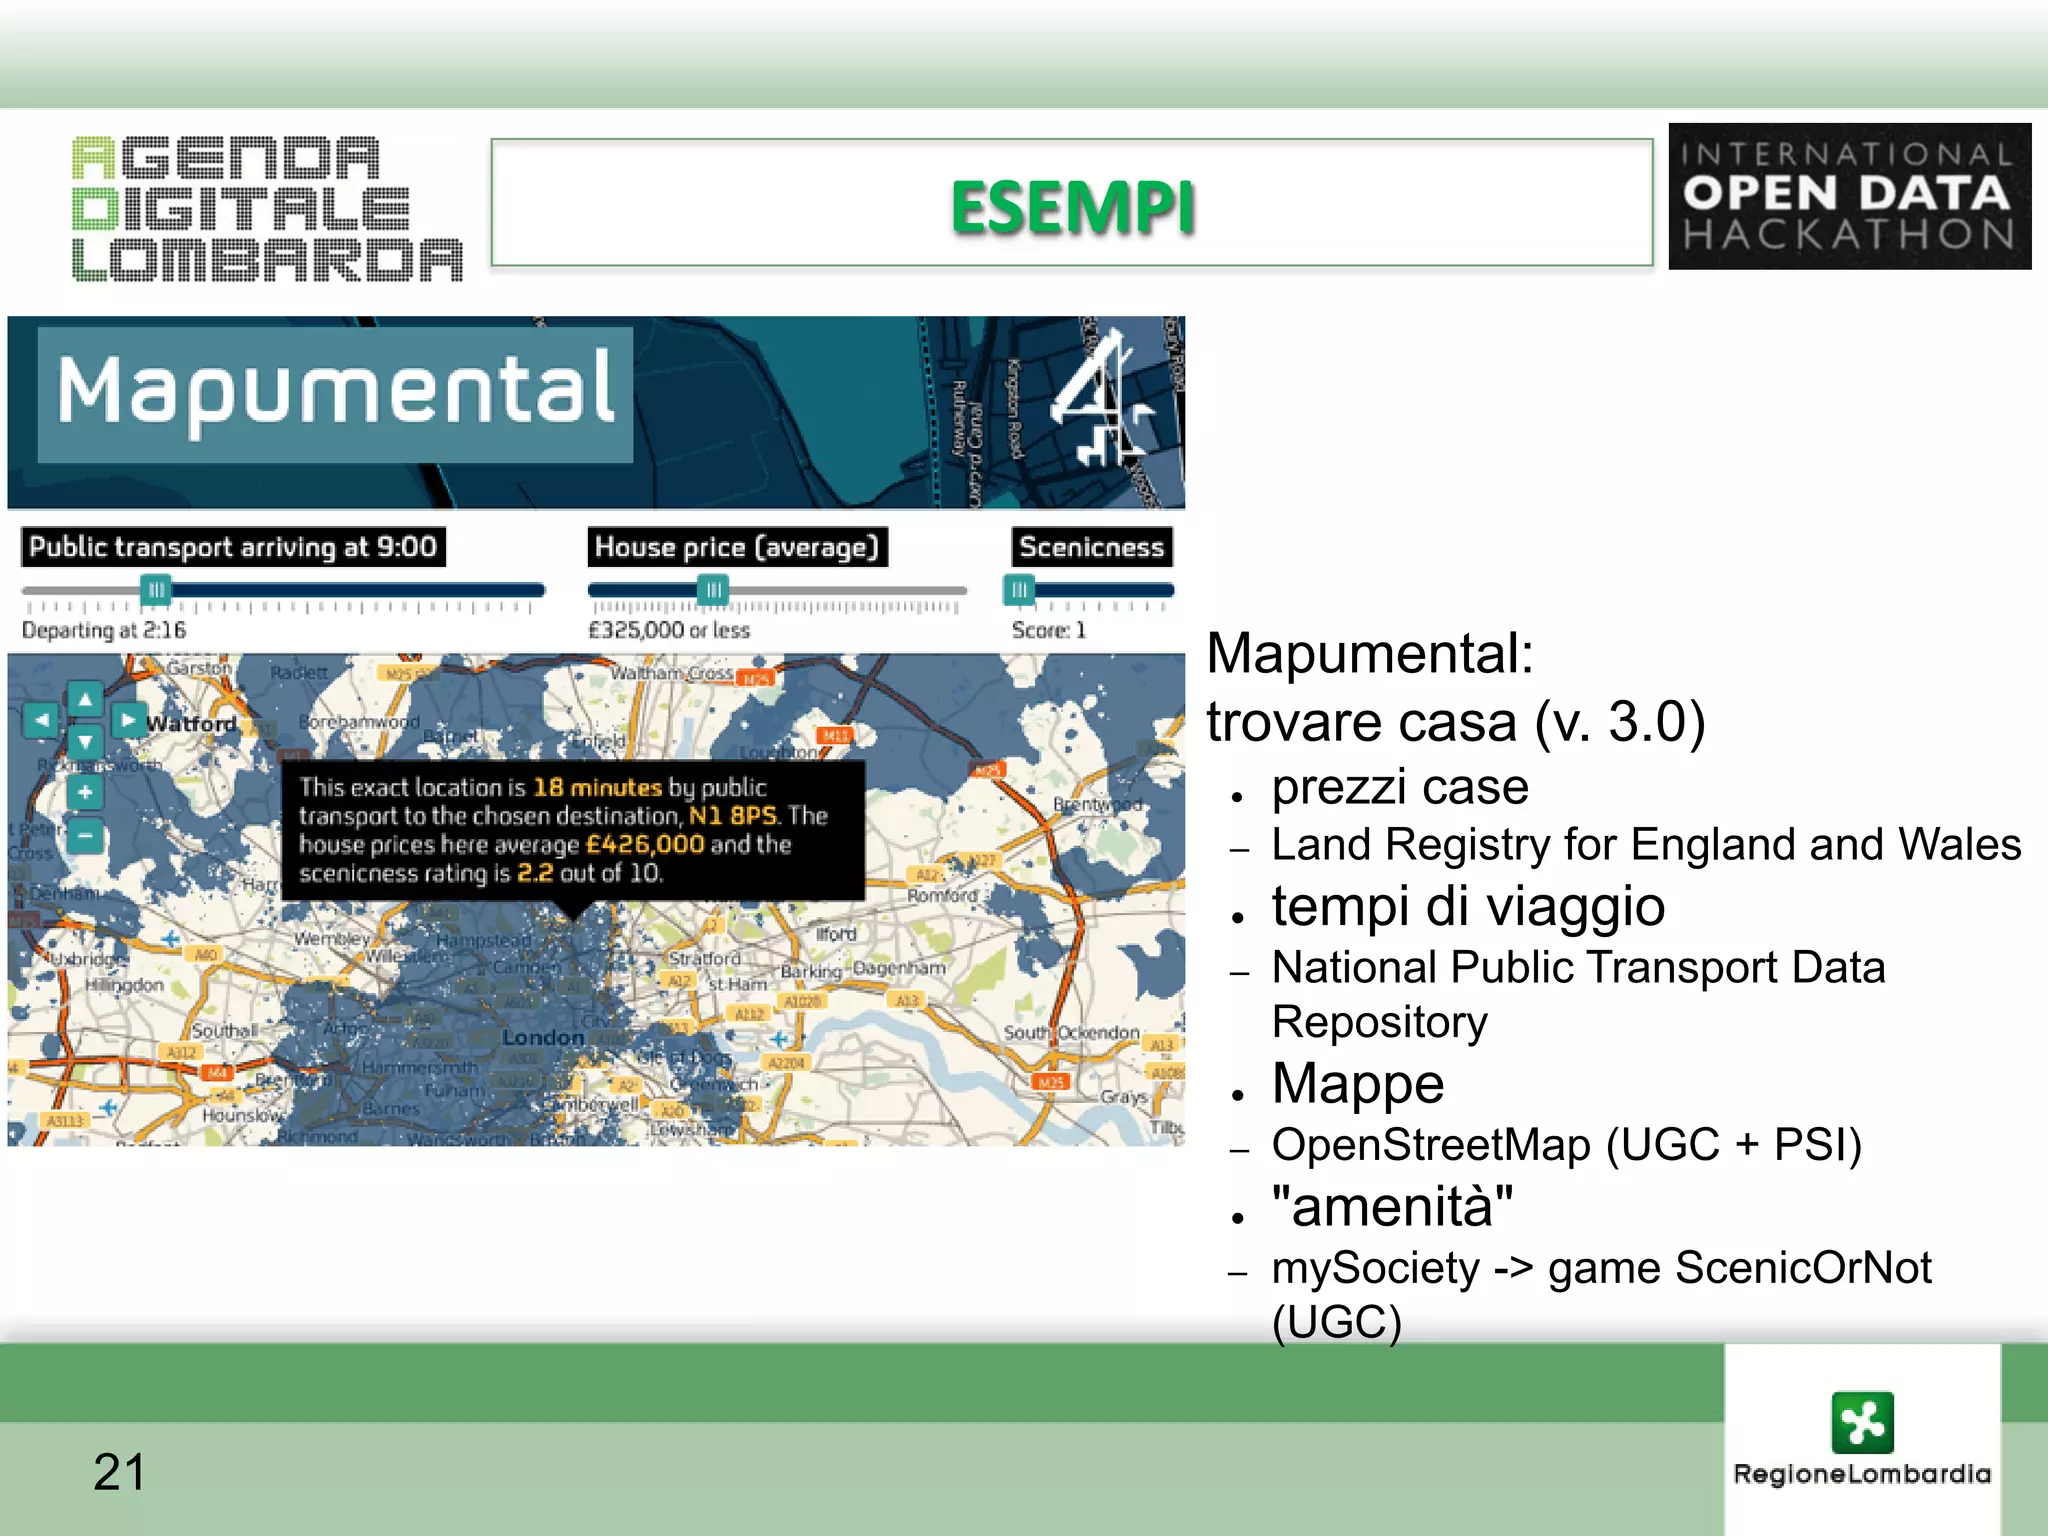This screenshot has height=1536, width=2048.
Task: Click the ESEMPI title box
Action: tap(1071, 203)
